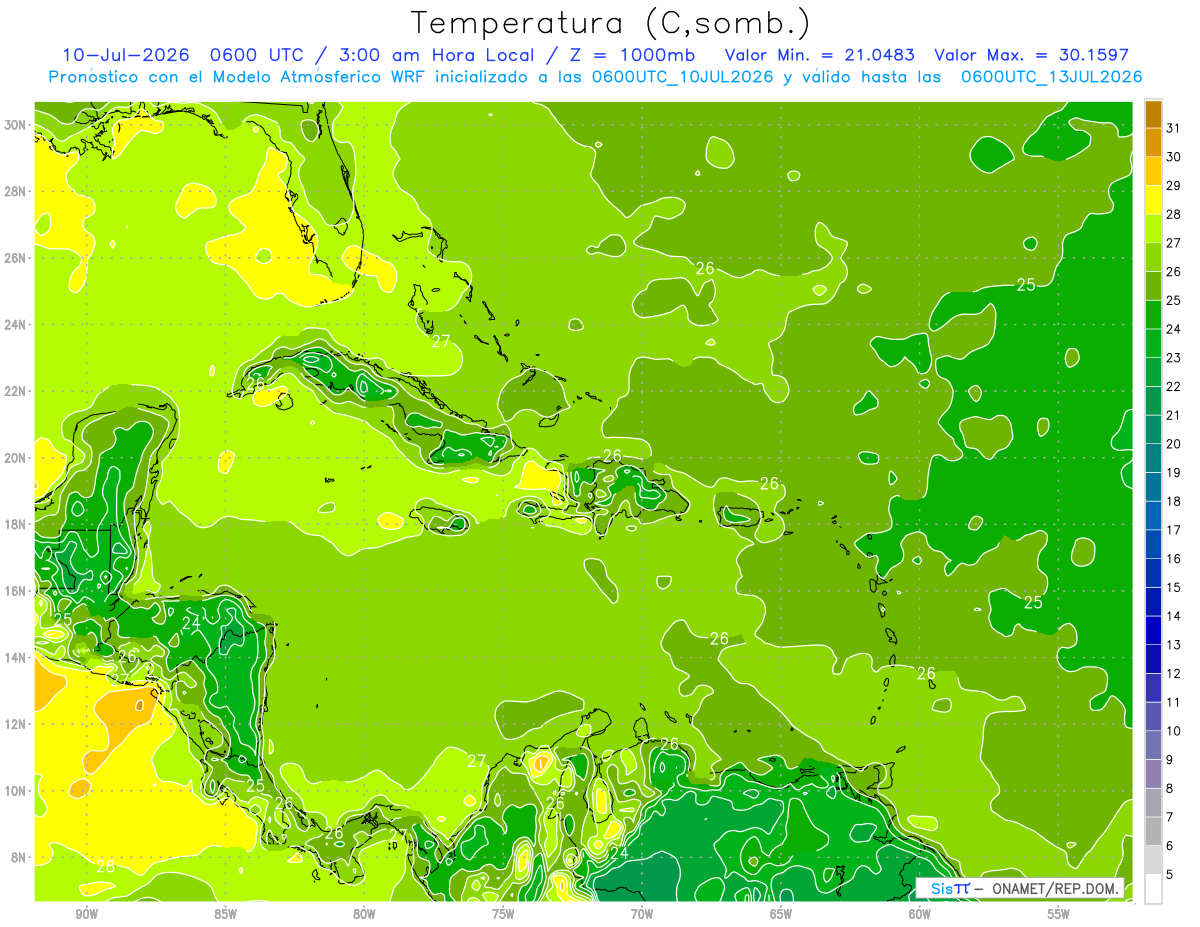The height and width of the screenshot is (927, 1200).
Task: Click the '65W' longitude axis label
Action: click(x=781, y=914)
